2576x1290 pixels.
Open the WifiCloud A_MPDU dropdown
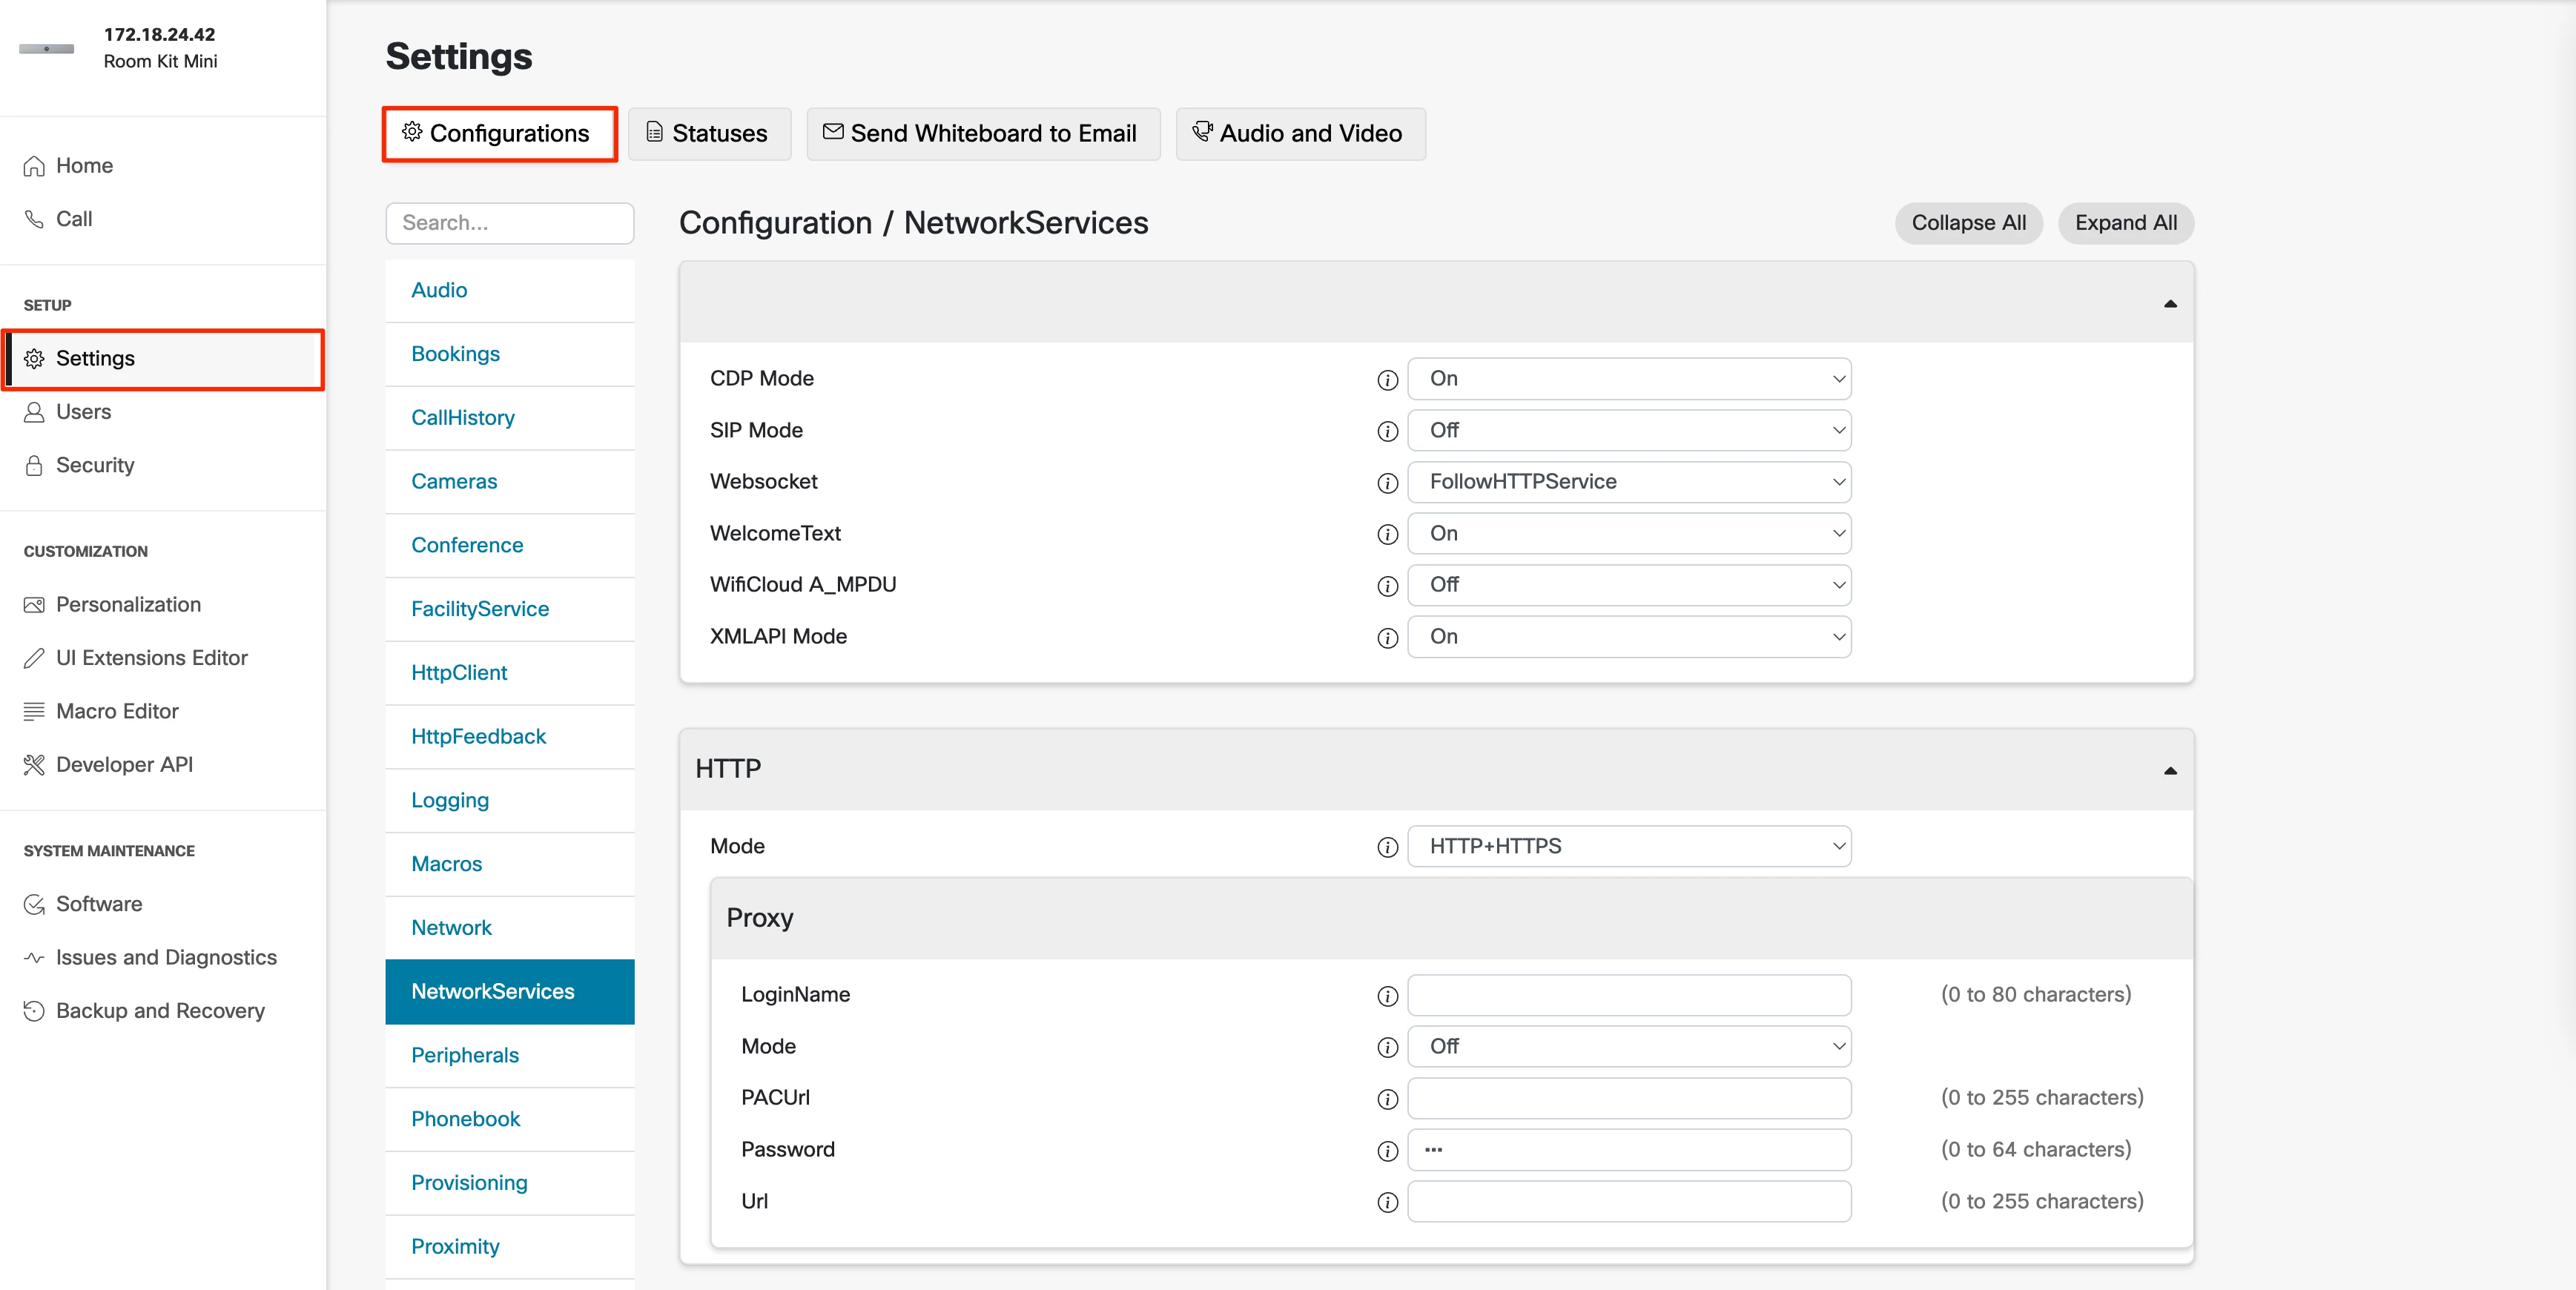[x=1628, y=585]
